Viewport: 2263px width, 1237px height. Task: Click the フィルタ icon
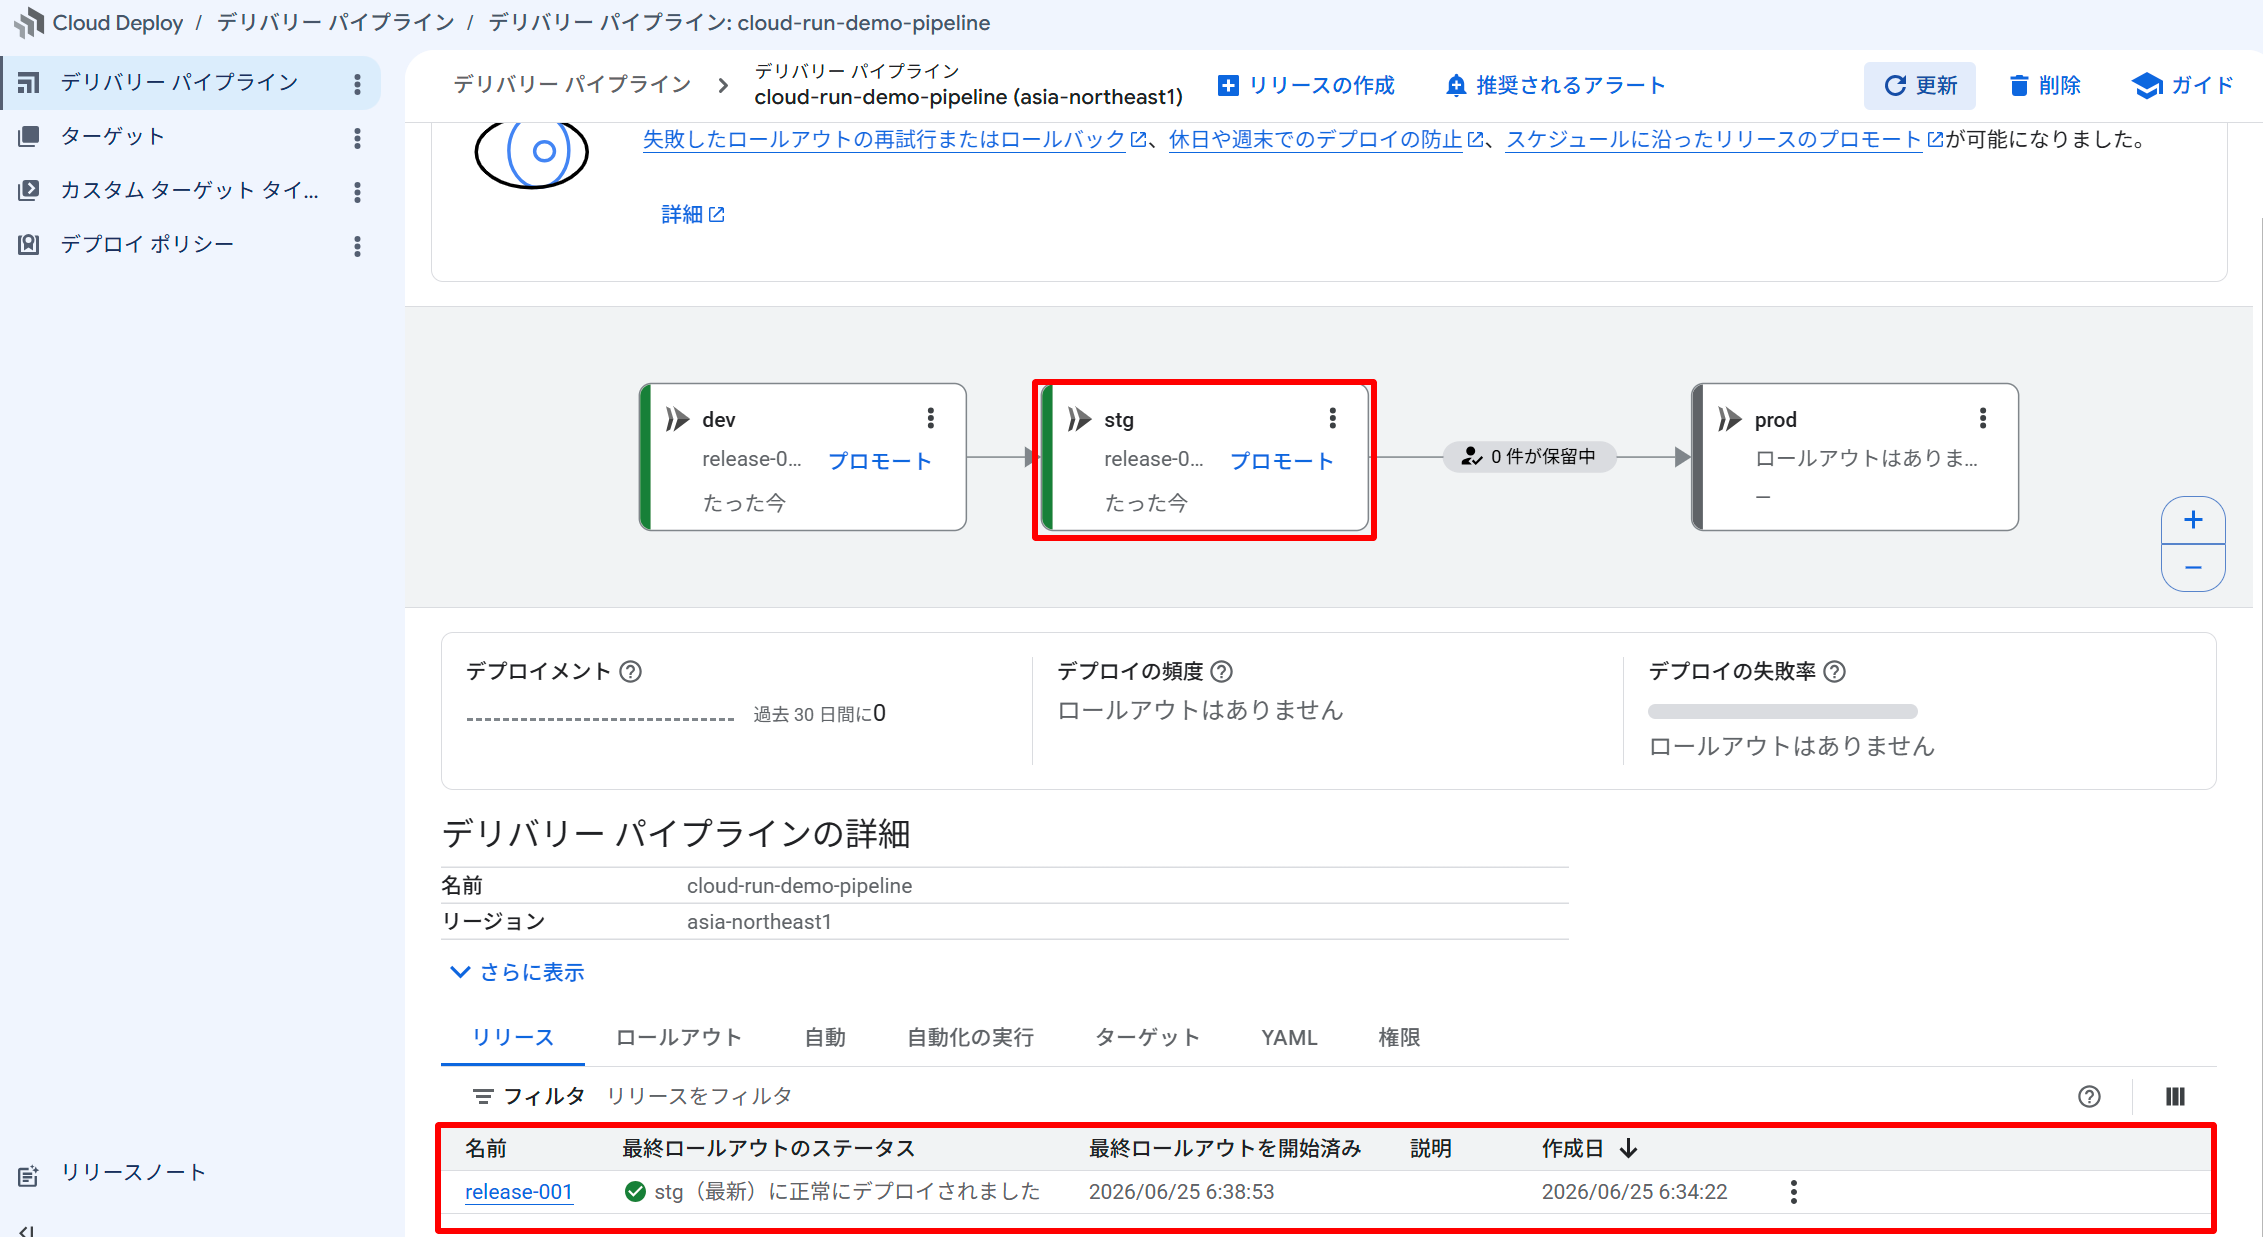[483, 1097]
